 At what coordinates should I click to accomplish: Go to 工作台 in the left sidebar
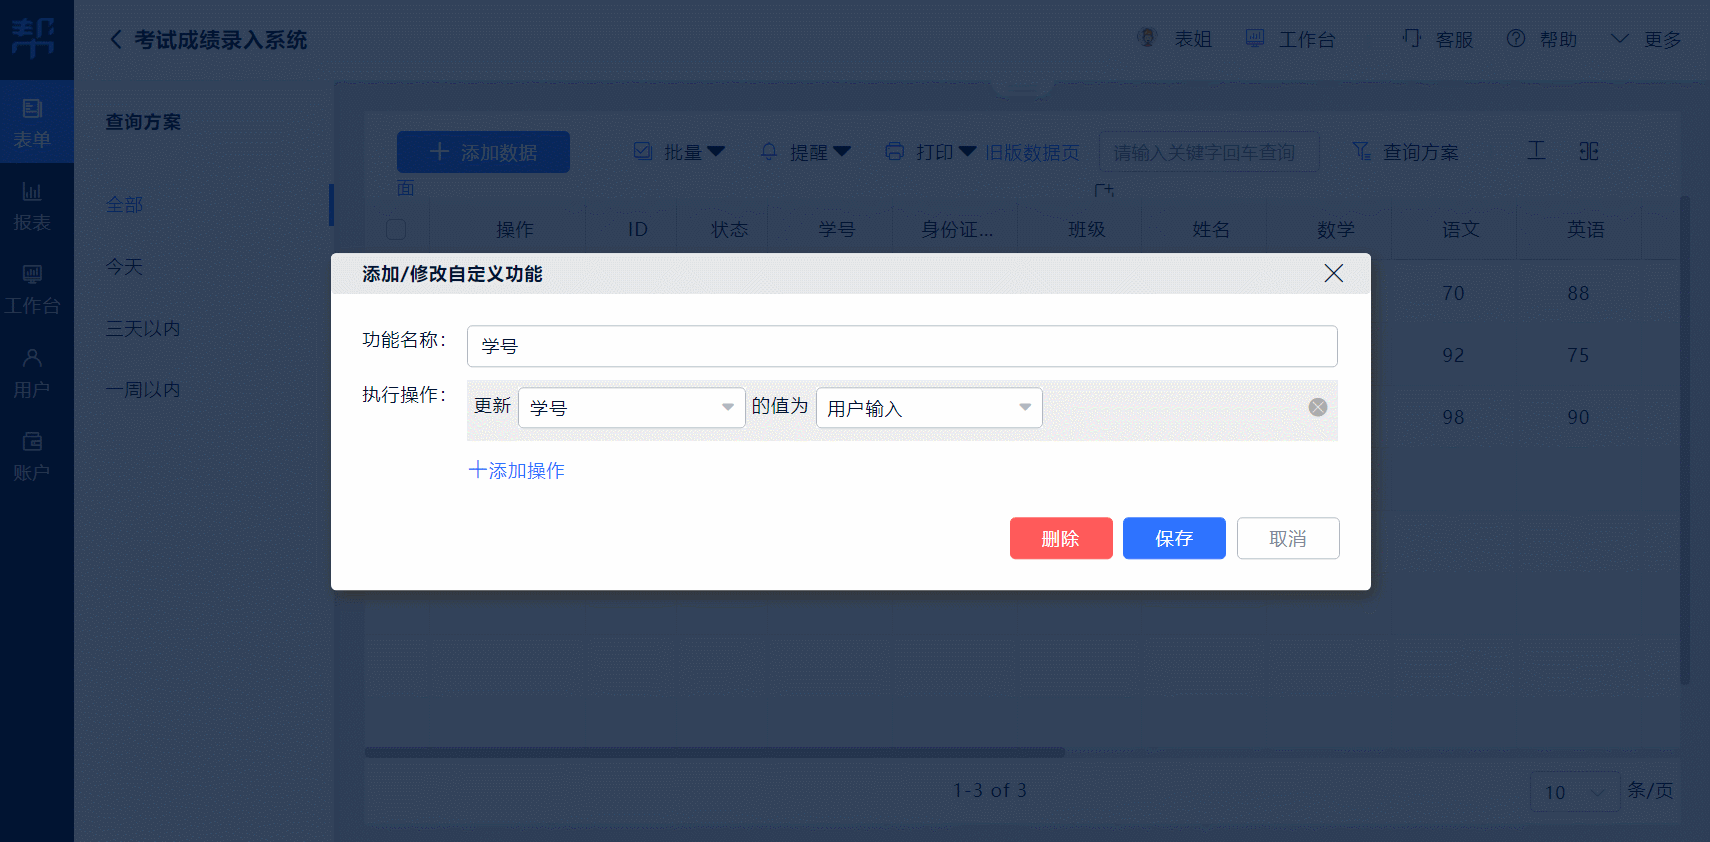[32, 288]
